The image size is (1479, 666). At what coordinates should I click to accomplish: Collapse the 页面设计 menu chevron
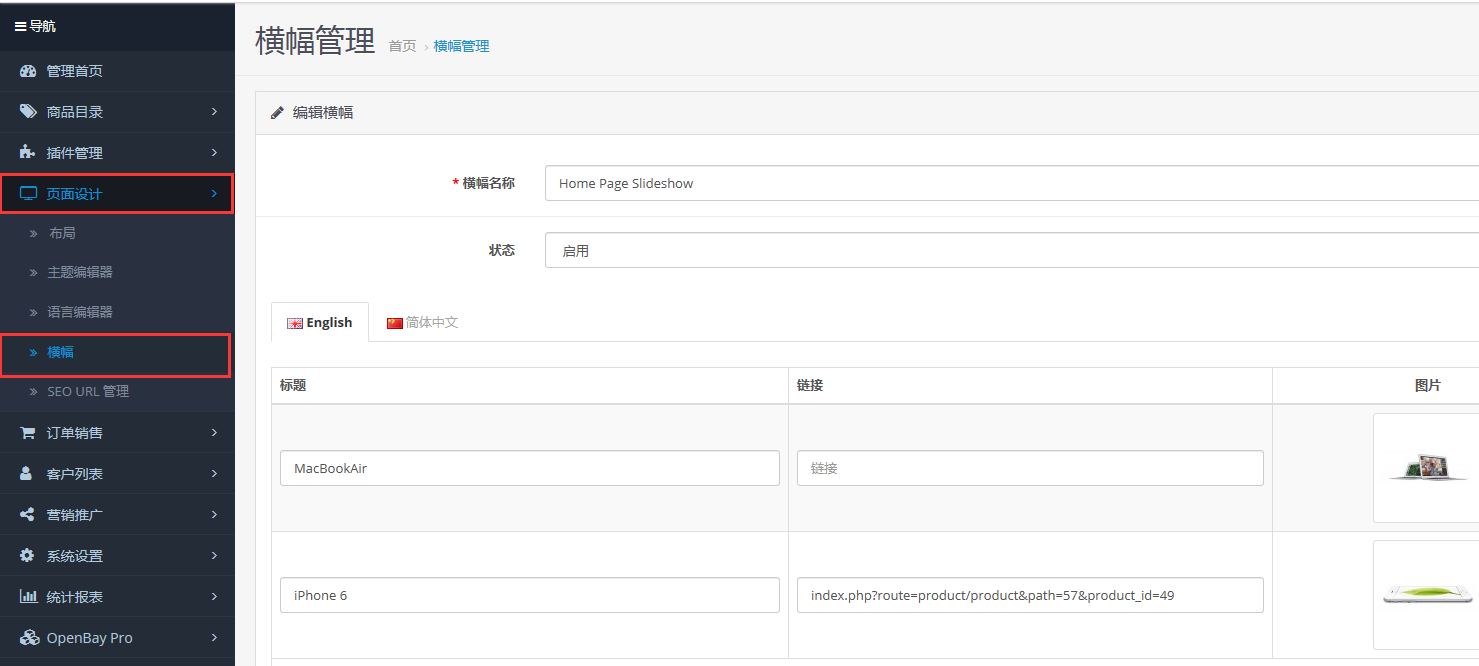pyautogui.click(x=214, y=194)
